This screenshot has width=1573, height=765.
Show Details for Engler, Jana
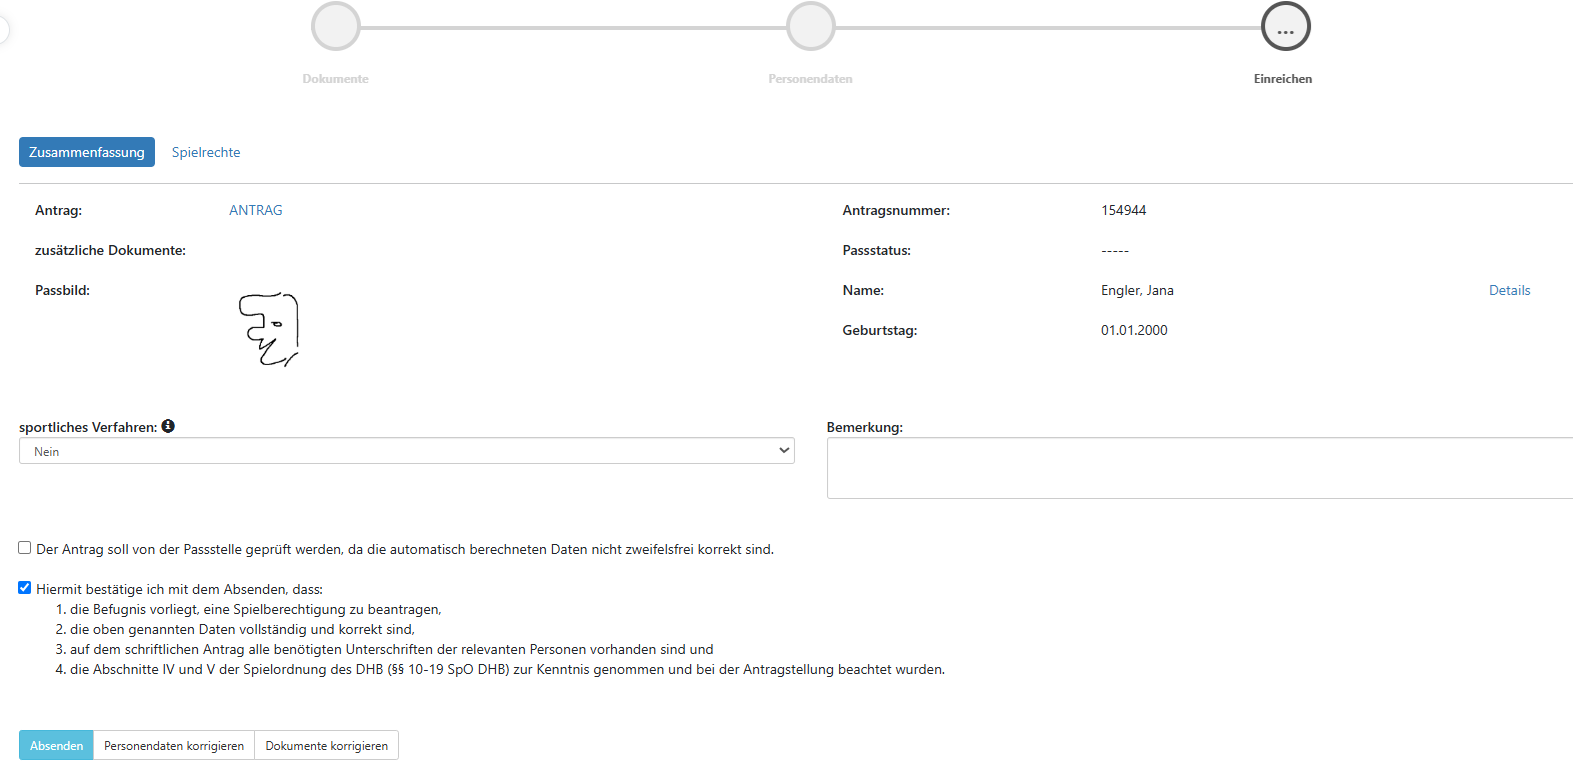click(1509, 290)
